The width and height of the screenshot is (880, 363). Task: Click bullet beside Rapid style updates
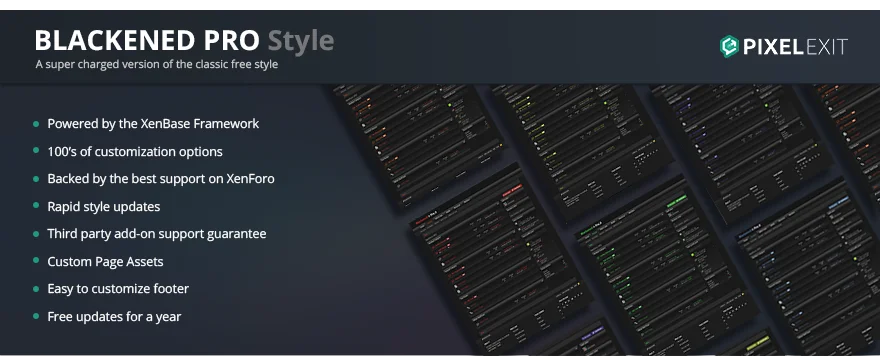point(36,206)
